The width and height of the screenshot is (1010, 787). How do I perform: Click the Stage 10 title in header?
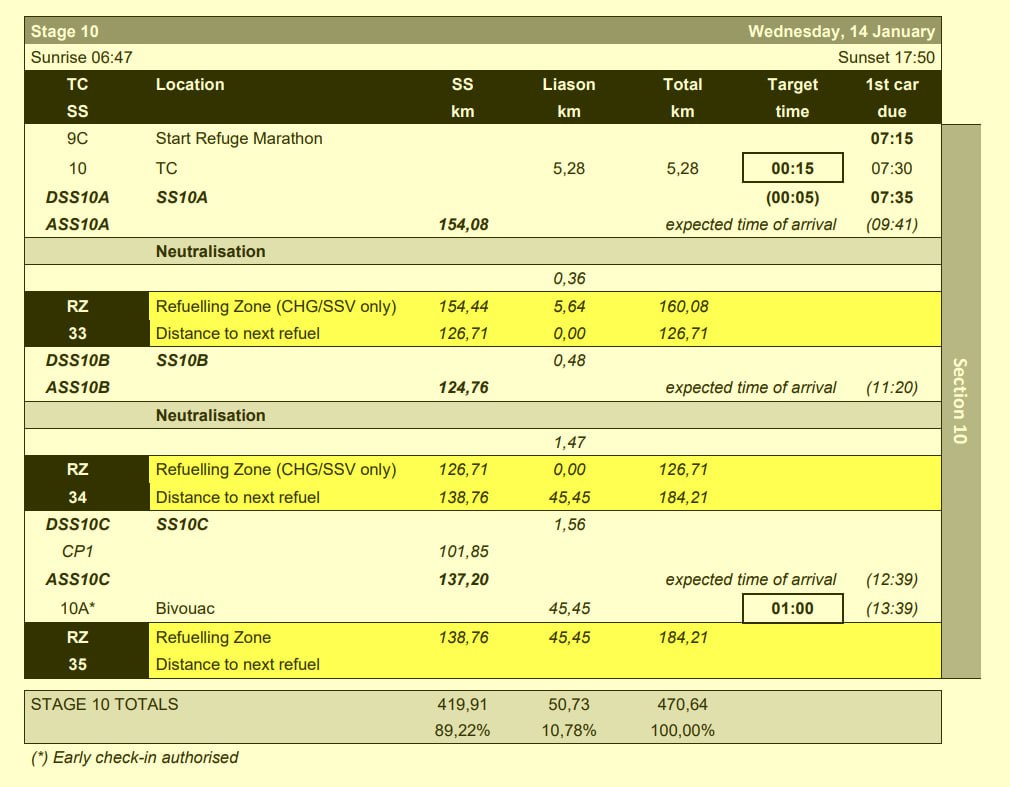(x=65, y=32)
